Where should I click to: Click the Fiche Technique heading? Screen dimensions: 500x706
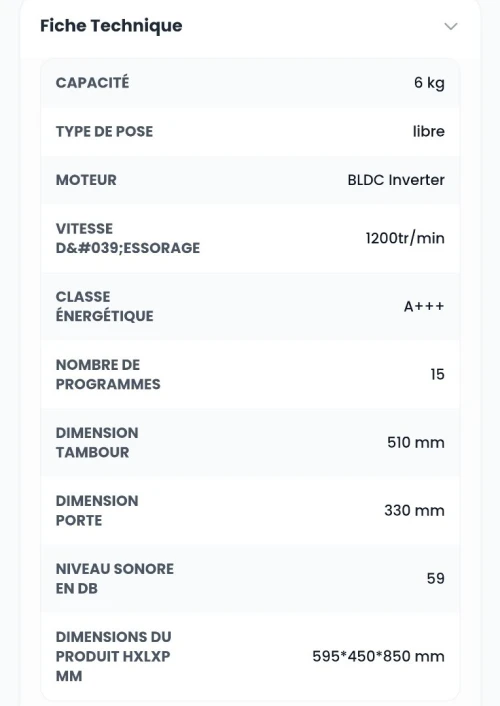click(111, 26)
